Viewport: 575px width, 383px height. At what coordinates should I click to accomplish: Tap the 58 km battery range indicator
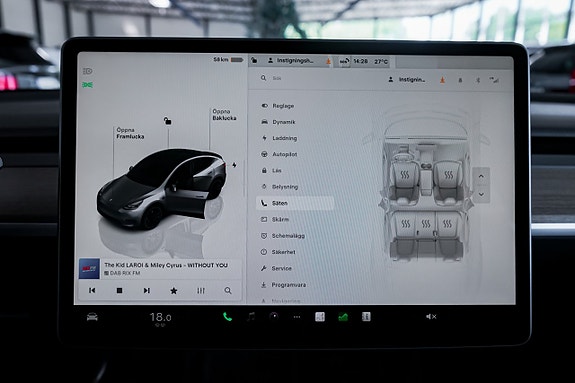click(x=228, y=59)
